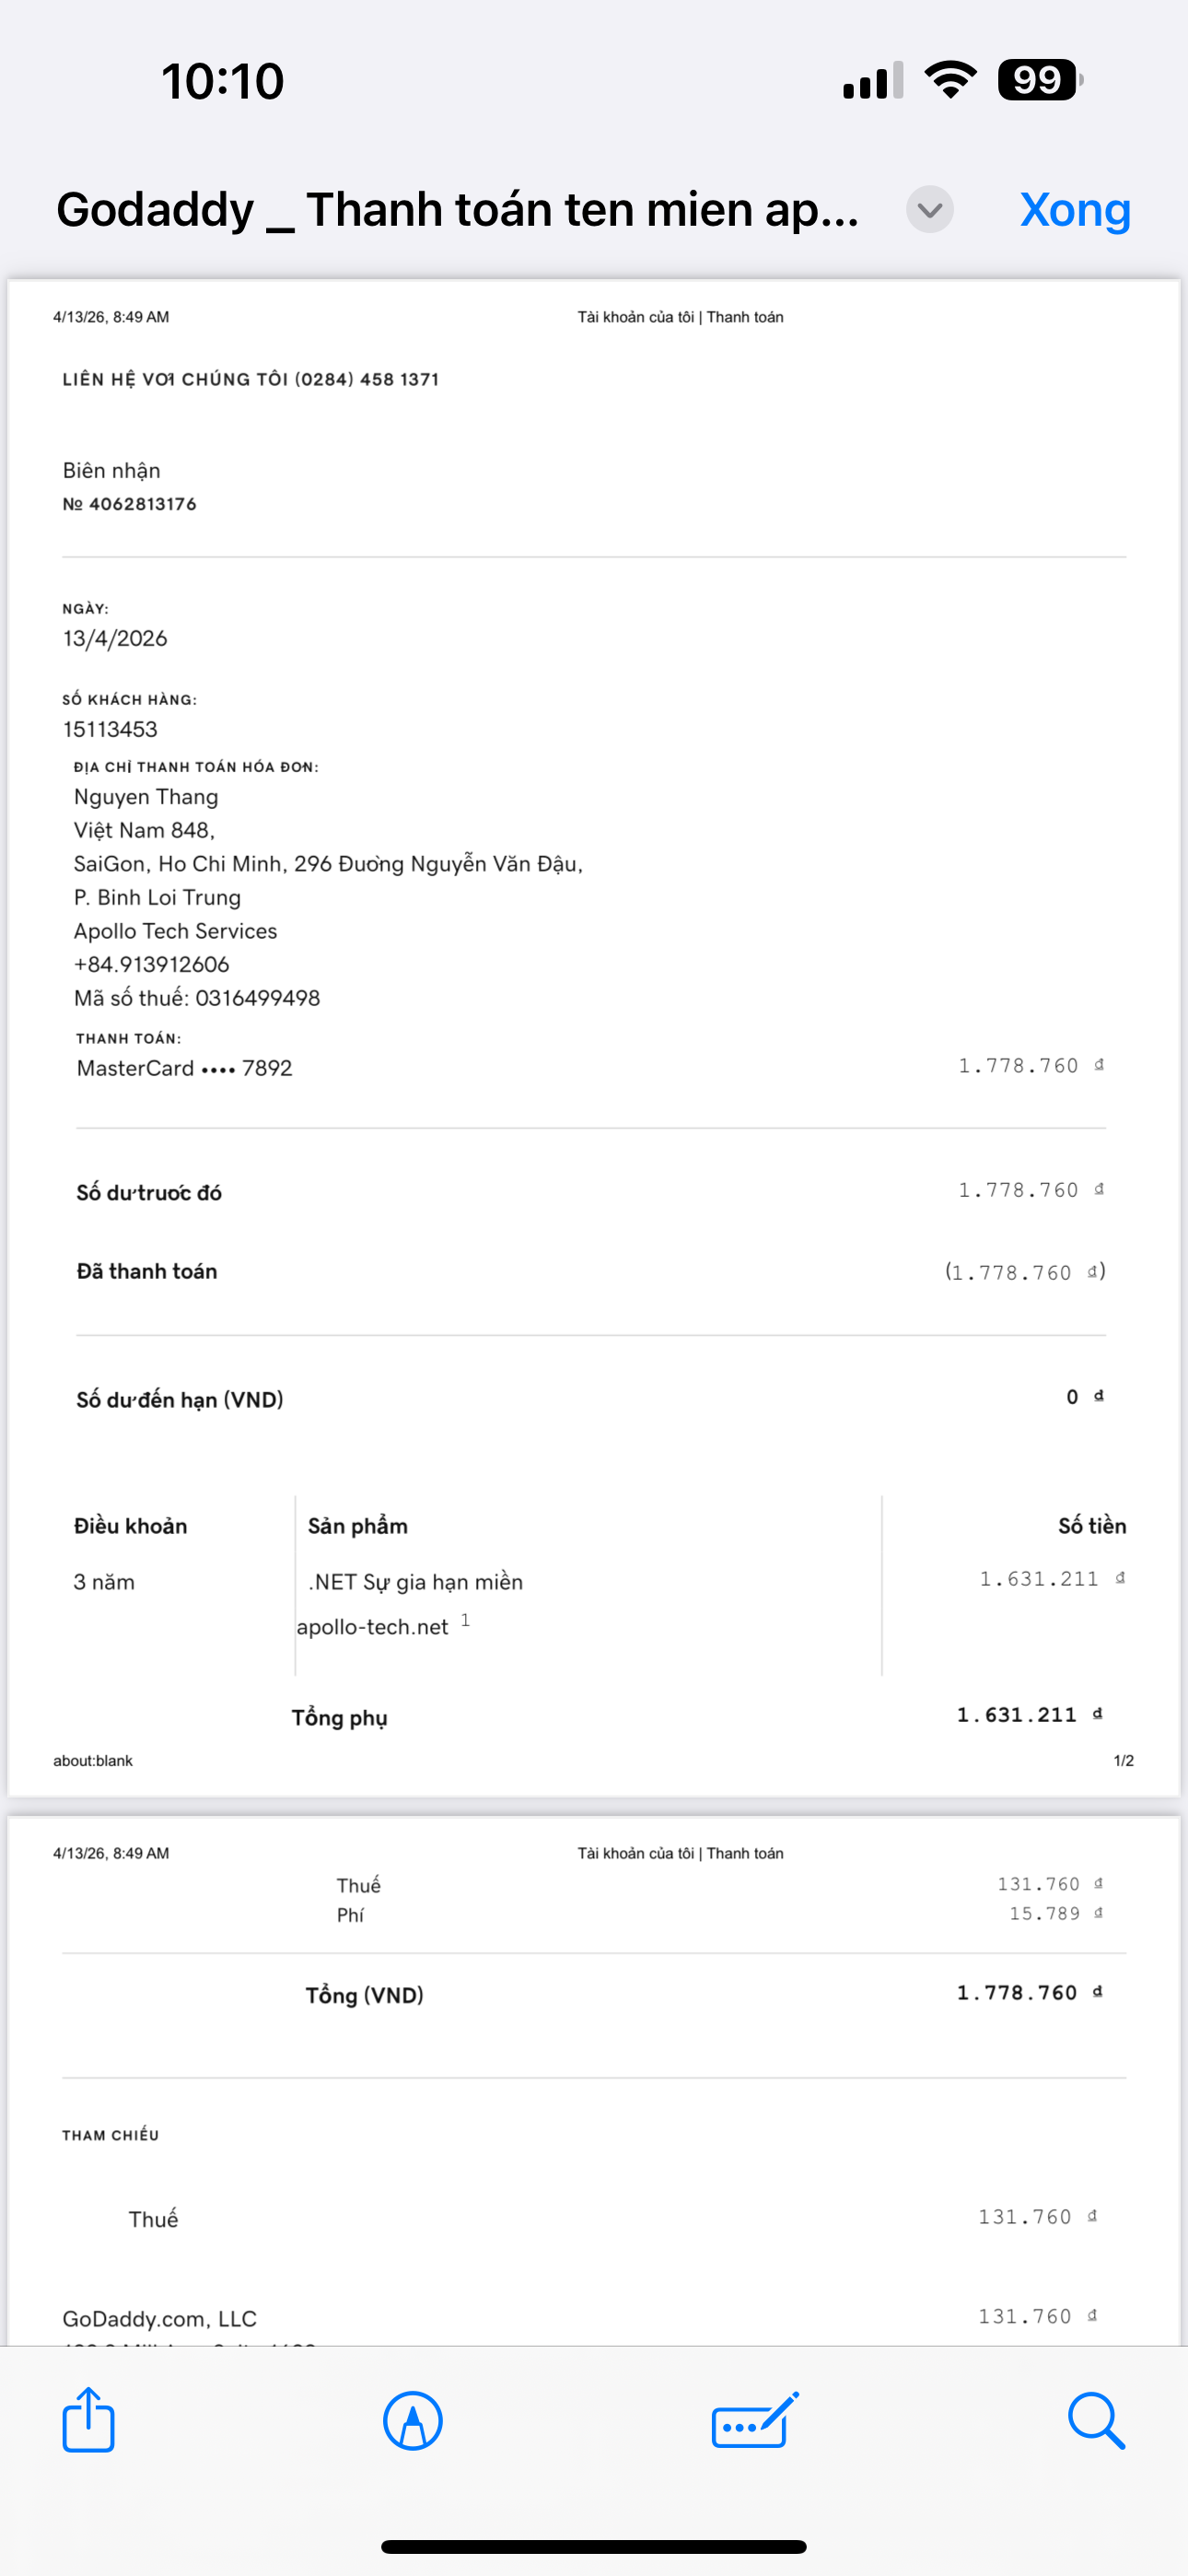Tap the Wi-Fi status icon
The width and height of the screenshot is (1188, 2576).
point(950,80)
